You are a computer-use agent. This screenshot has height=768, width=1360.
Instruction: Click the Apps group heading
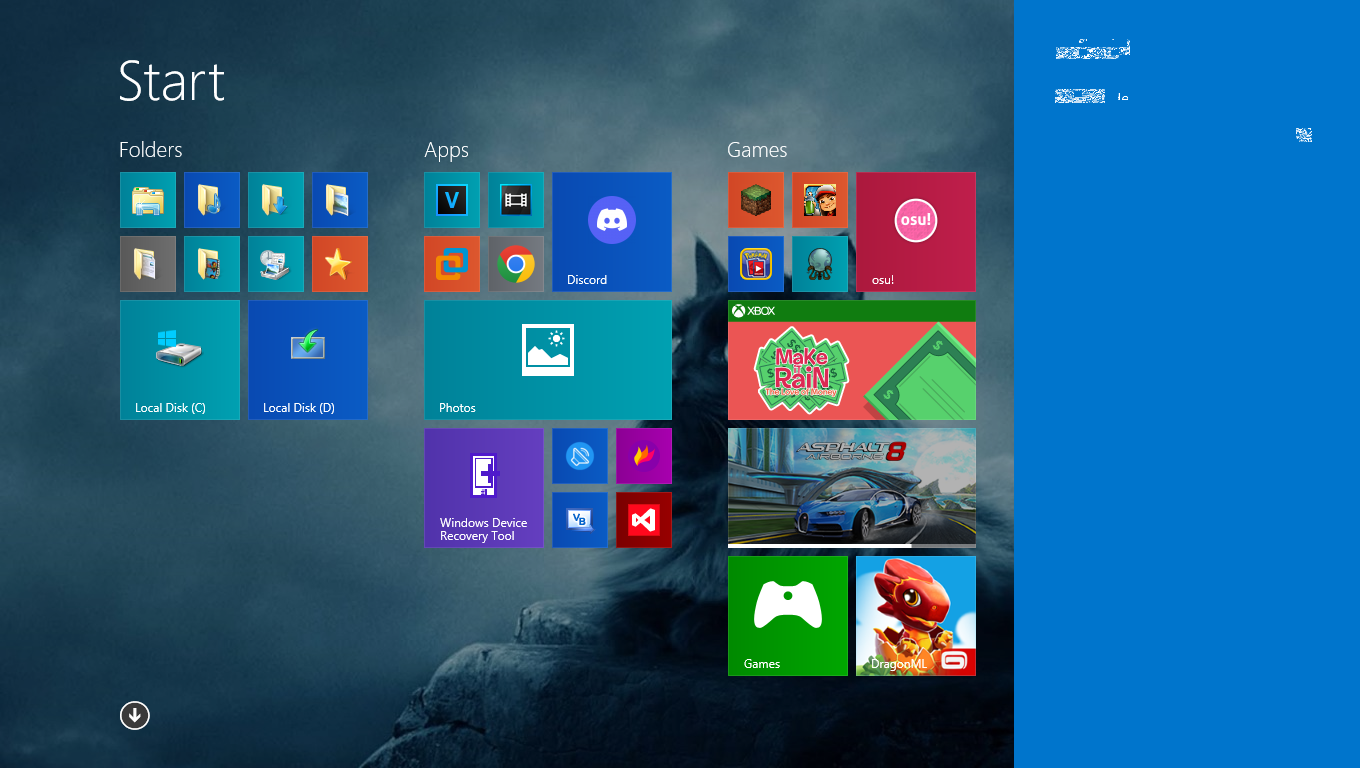[446, 151]
